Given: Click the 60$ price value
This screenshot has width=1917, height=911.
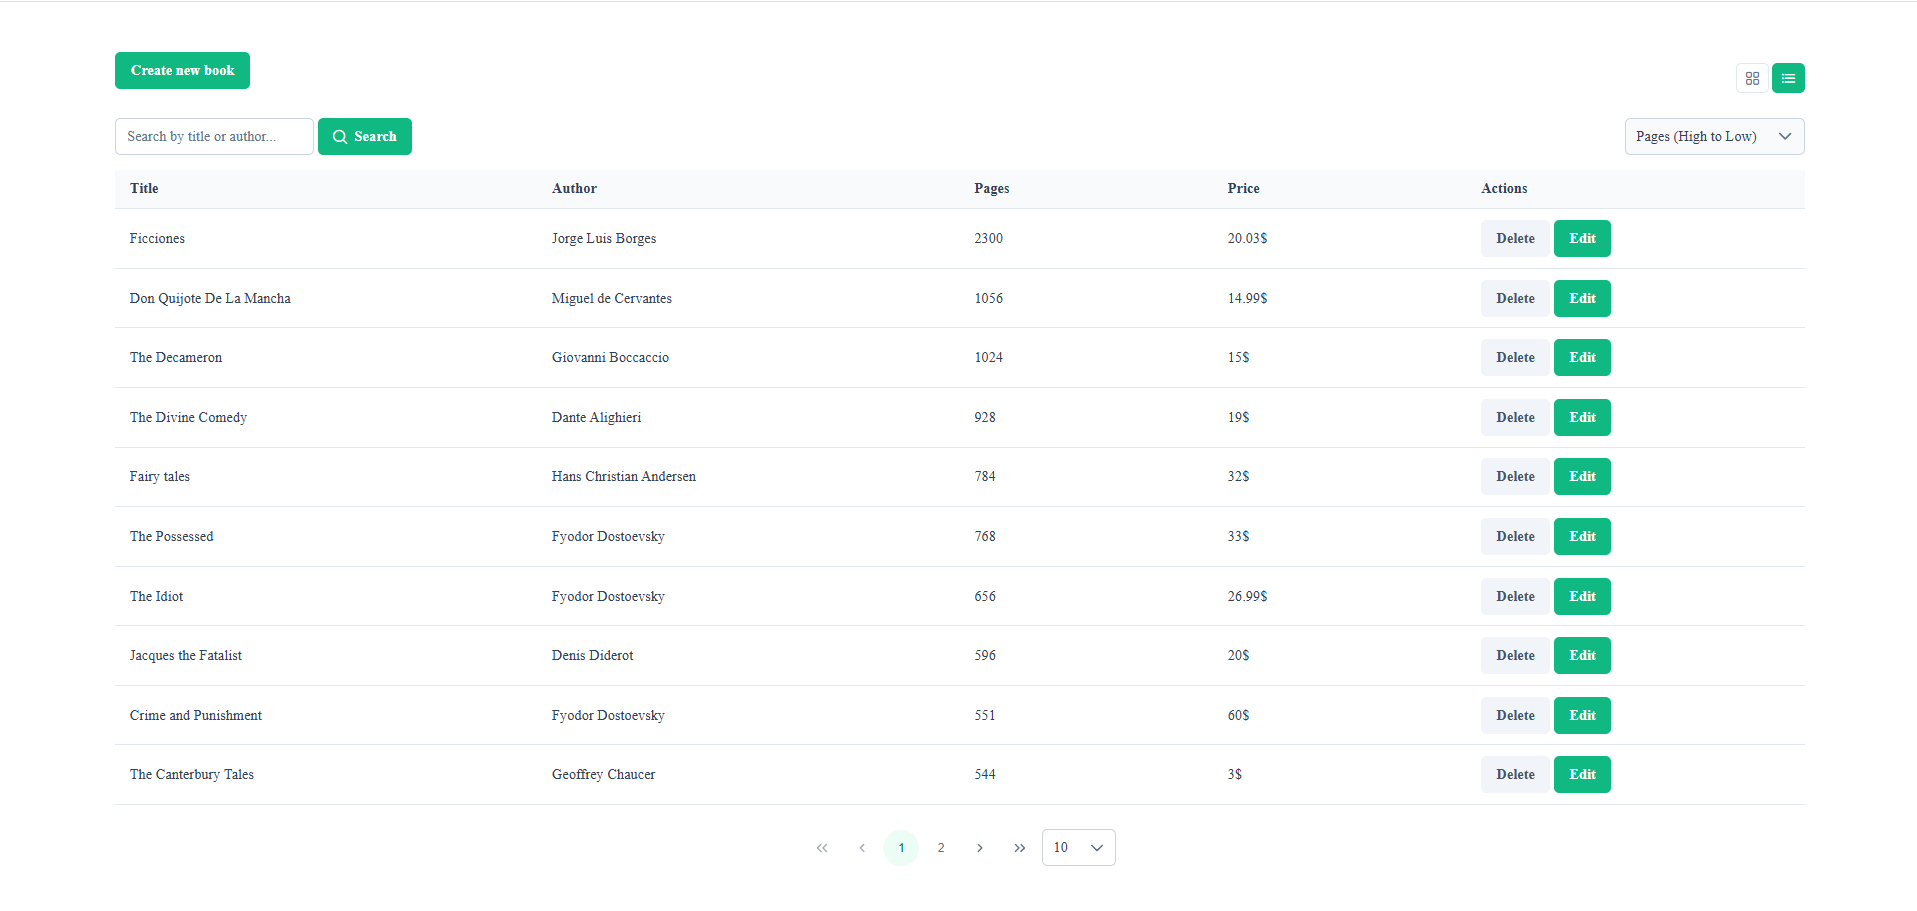Looking at the screenshot, I should [1239, 716].
